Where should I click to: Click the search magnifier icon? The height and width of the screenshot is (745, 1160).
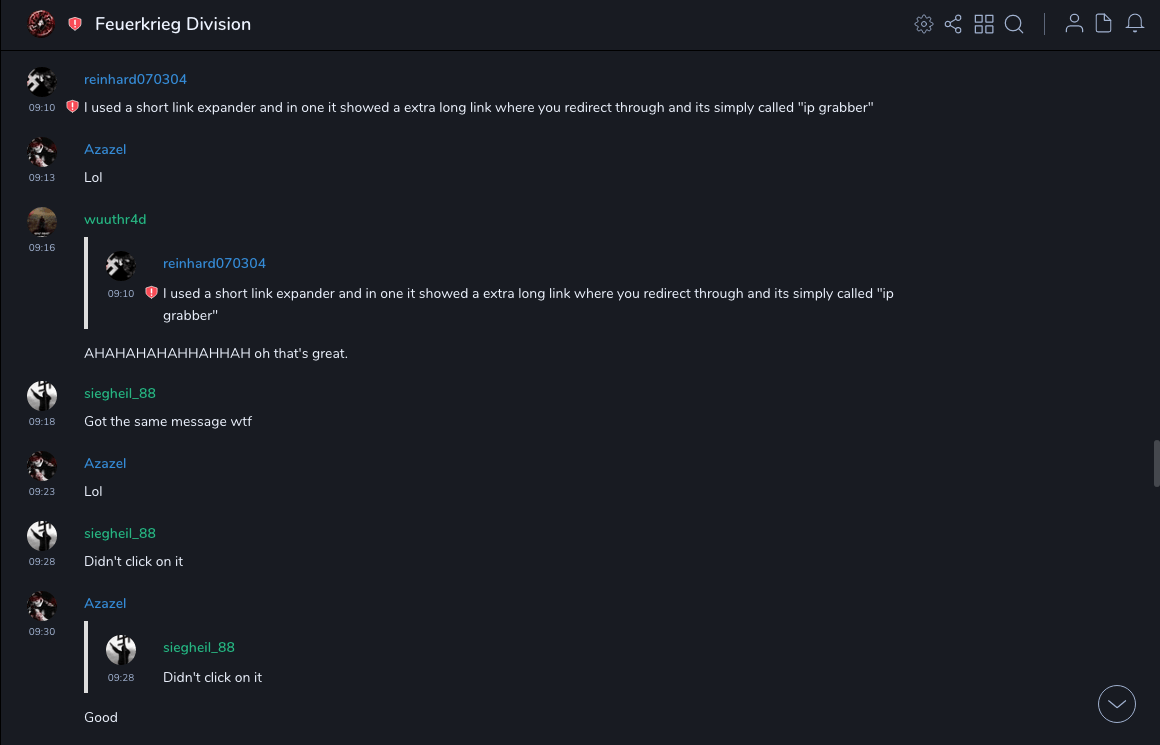click(x=1014, y=24)
